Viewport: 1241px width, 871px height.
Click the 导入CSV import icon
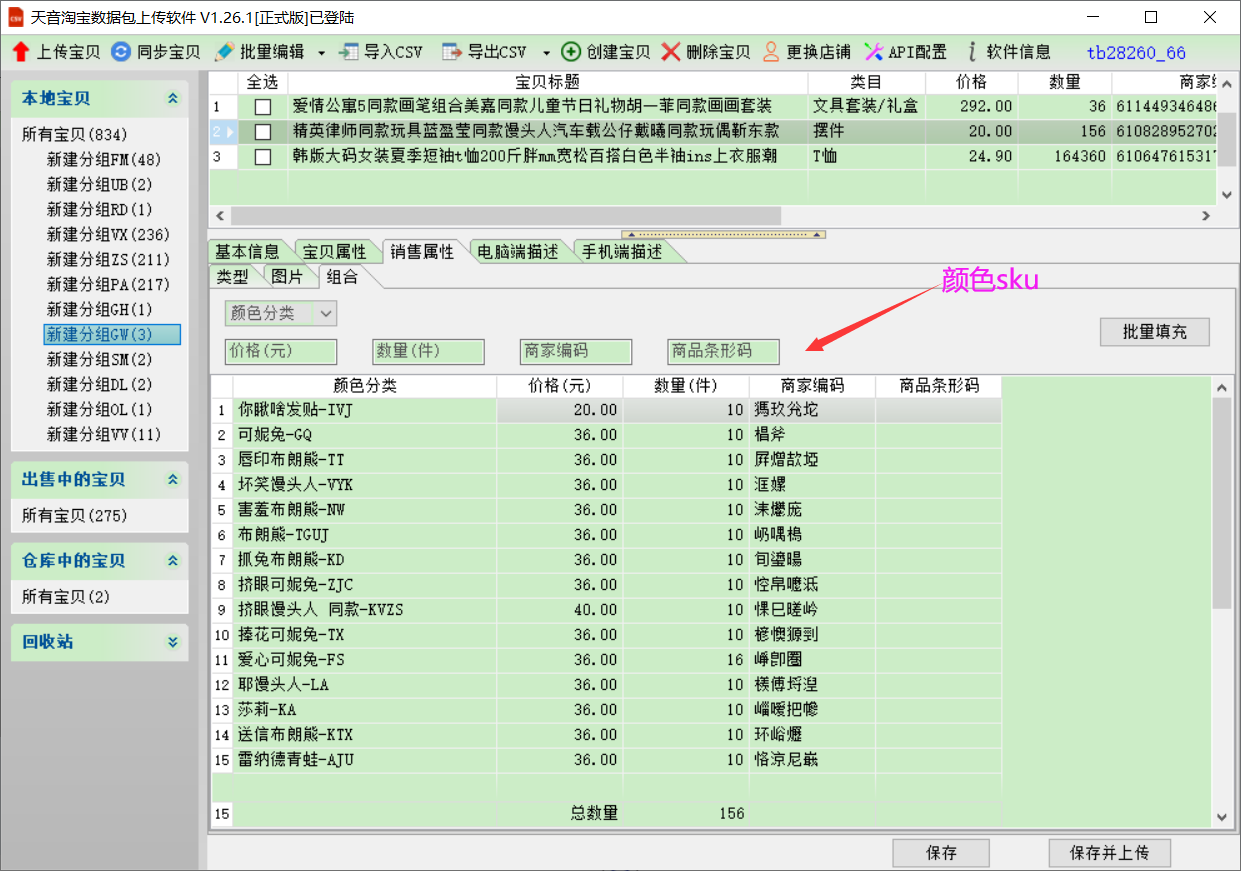pos(349,52)
